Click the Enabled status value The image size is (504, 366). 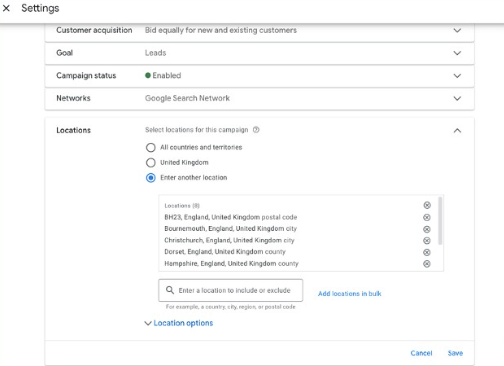[x=163, y=76]
